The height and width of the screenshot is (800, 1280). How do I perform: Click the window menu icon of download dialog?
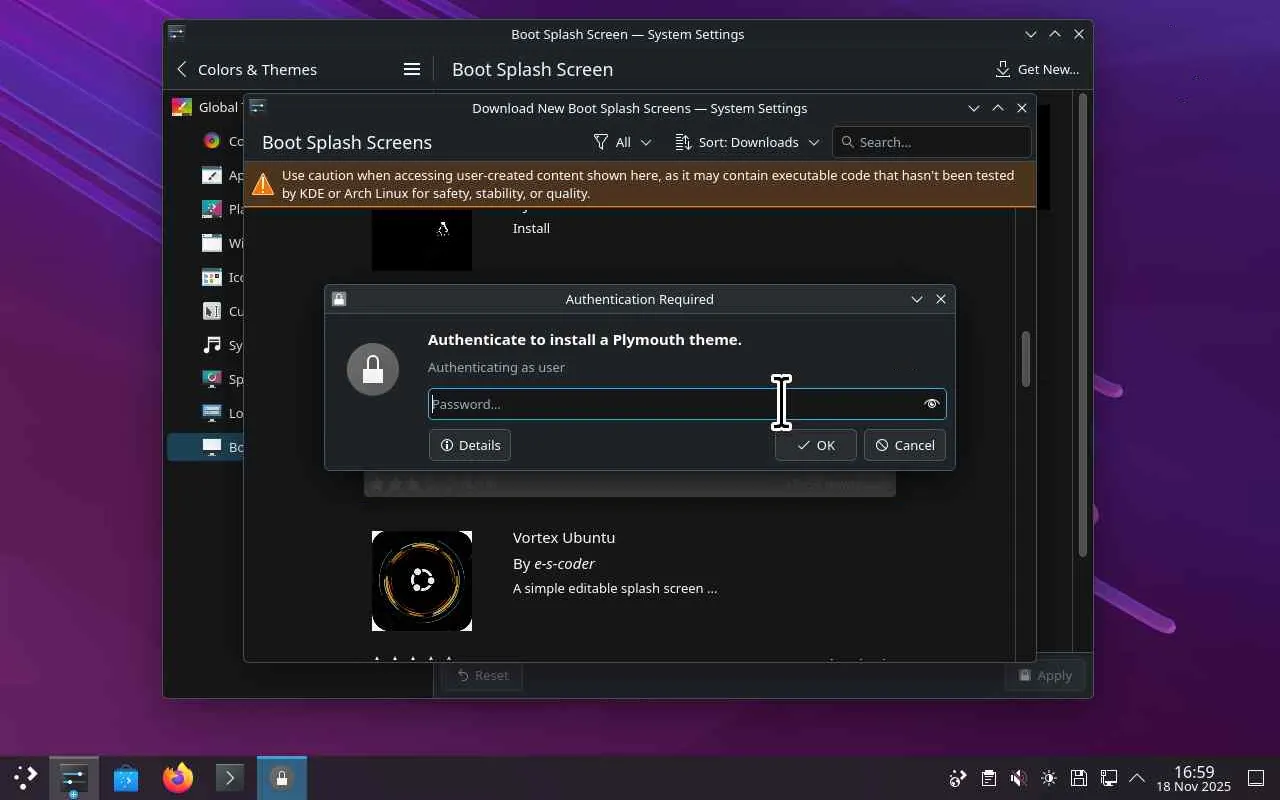[x=257, y=107]
